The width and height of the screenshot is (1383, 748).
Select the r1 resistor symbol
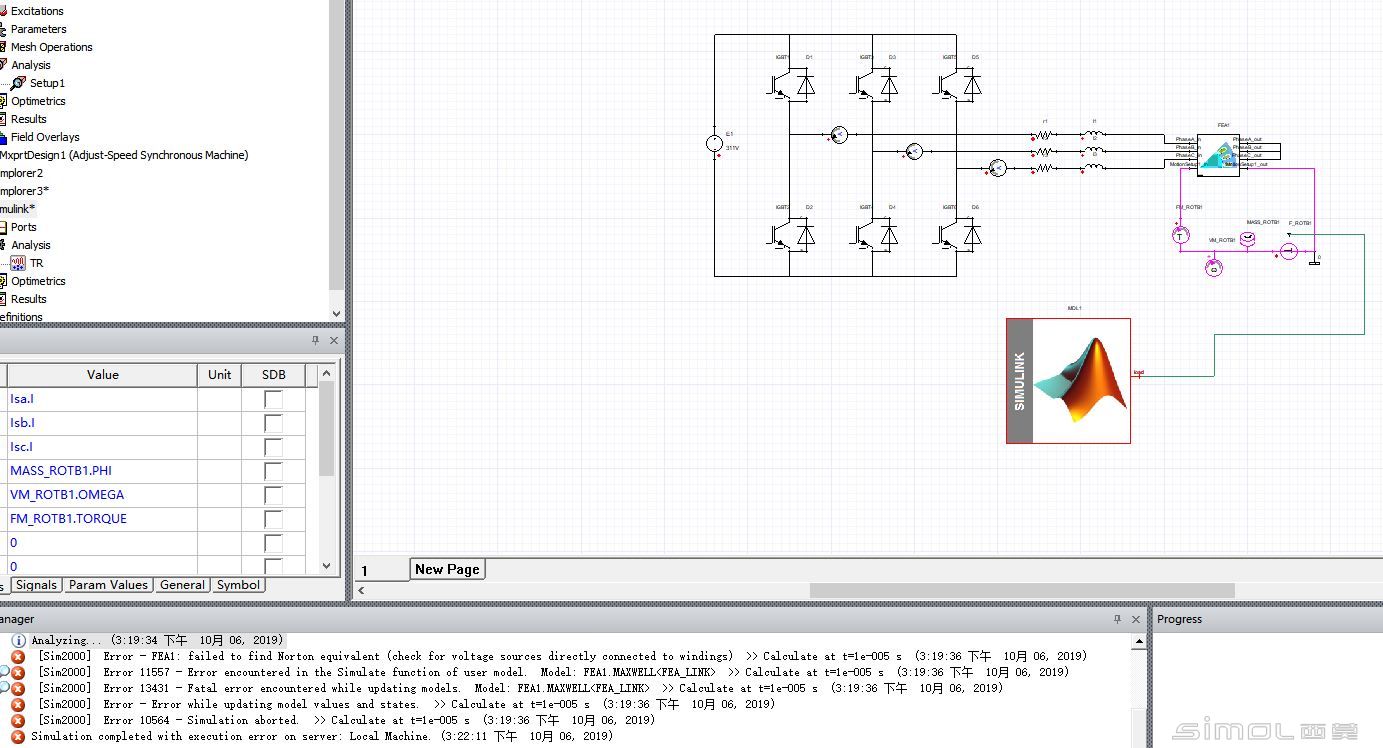click(x=1044, y=135)
